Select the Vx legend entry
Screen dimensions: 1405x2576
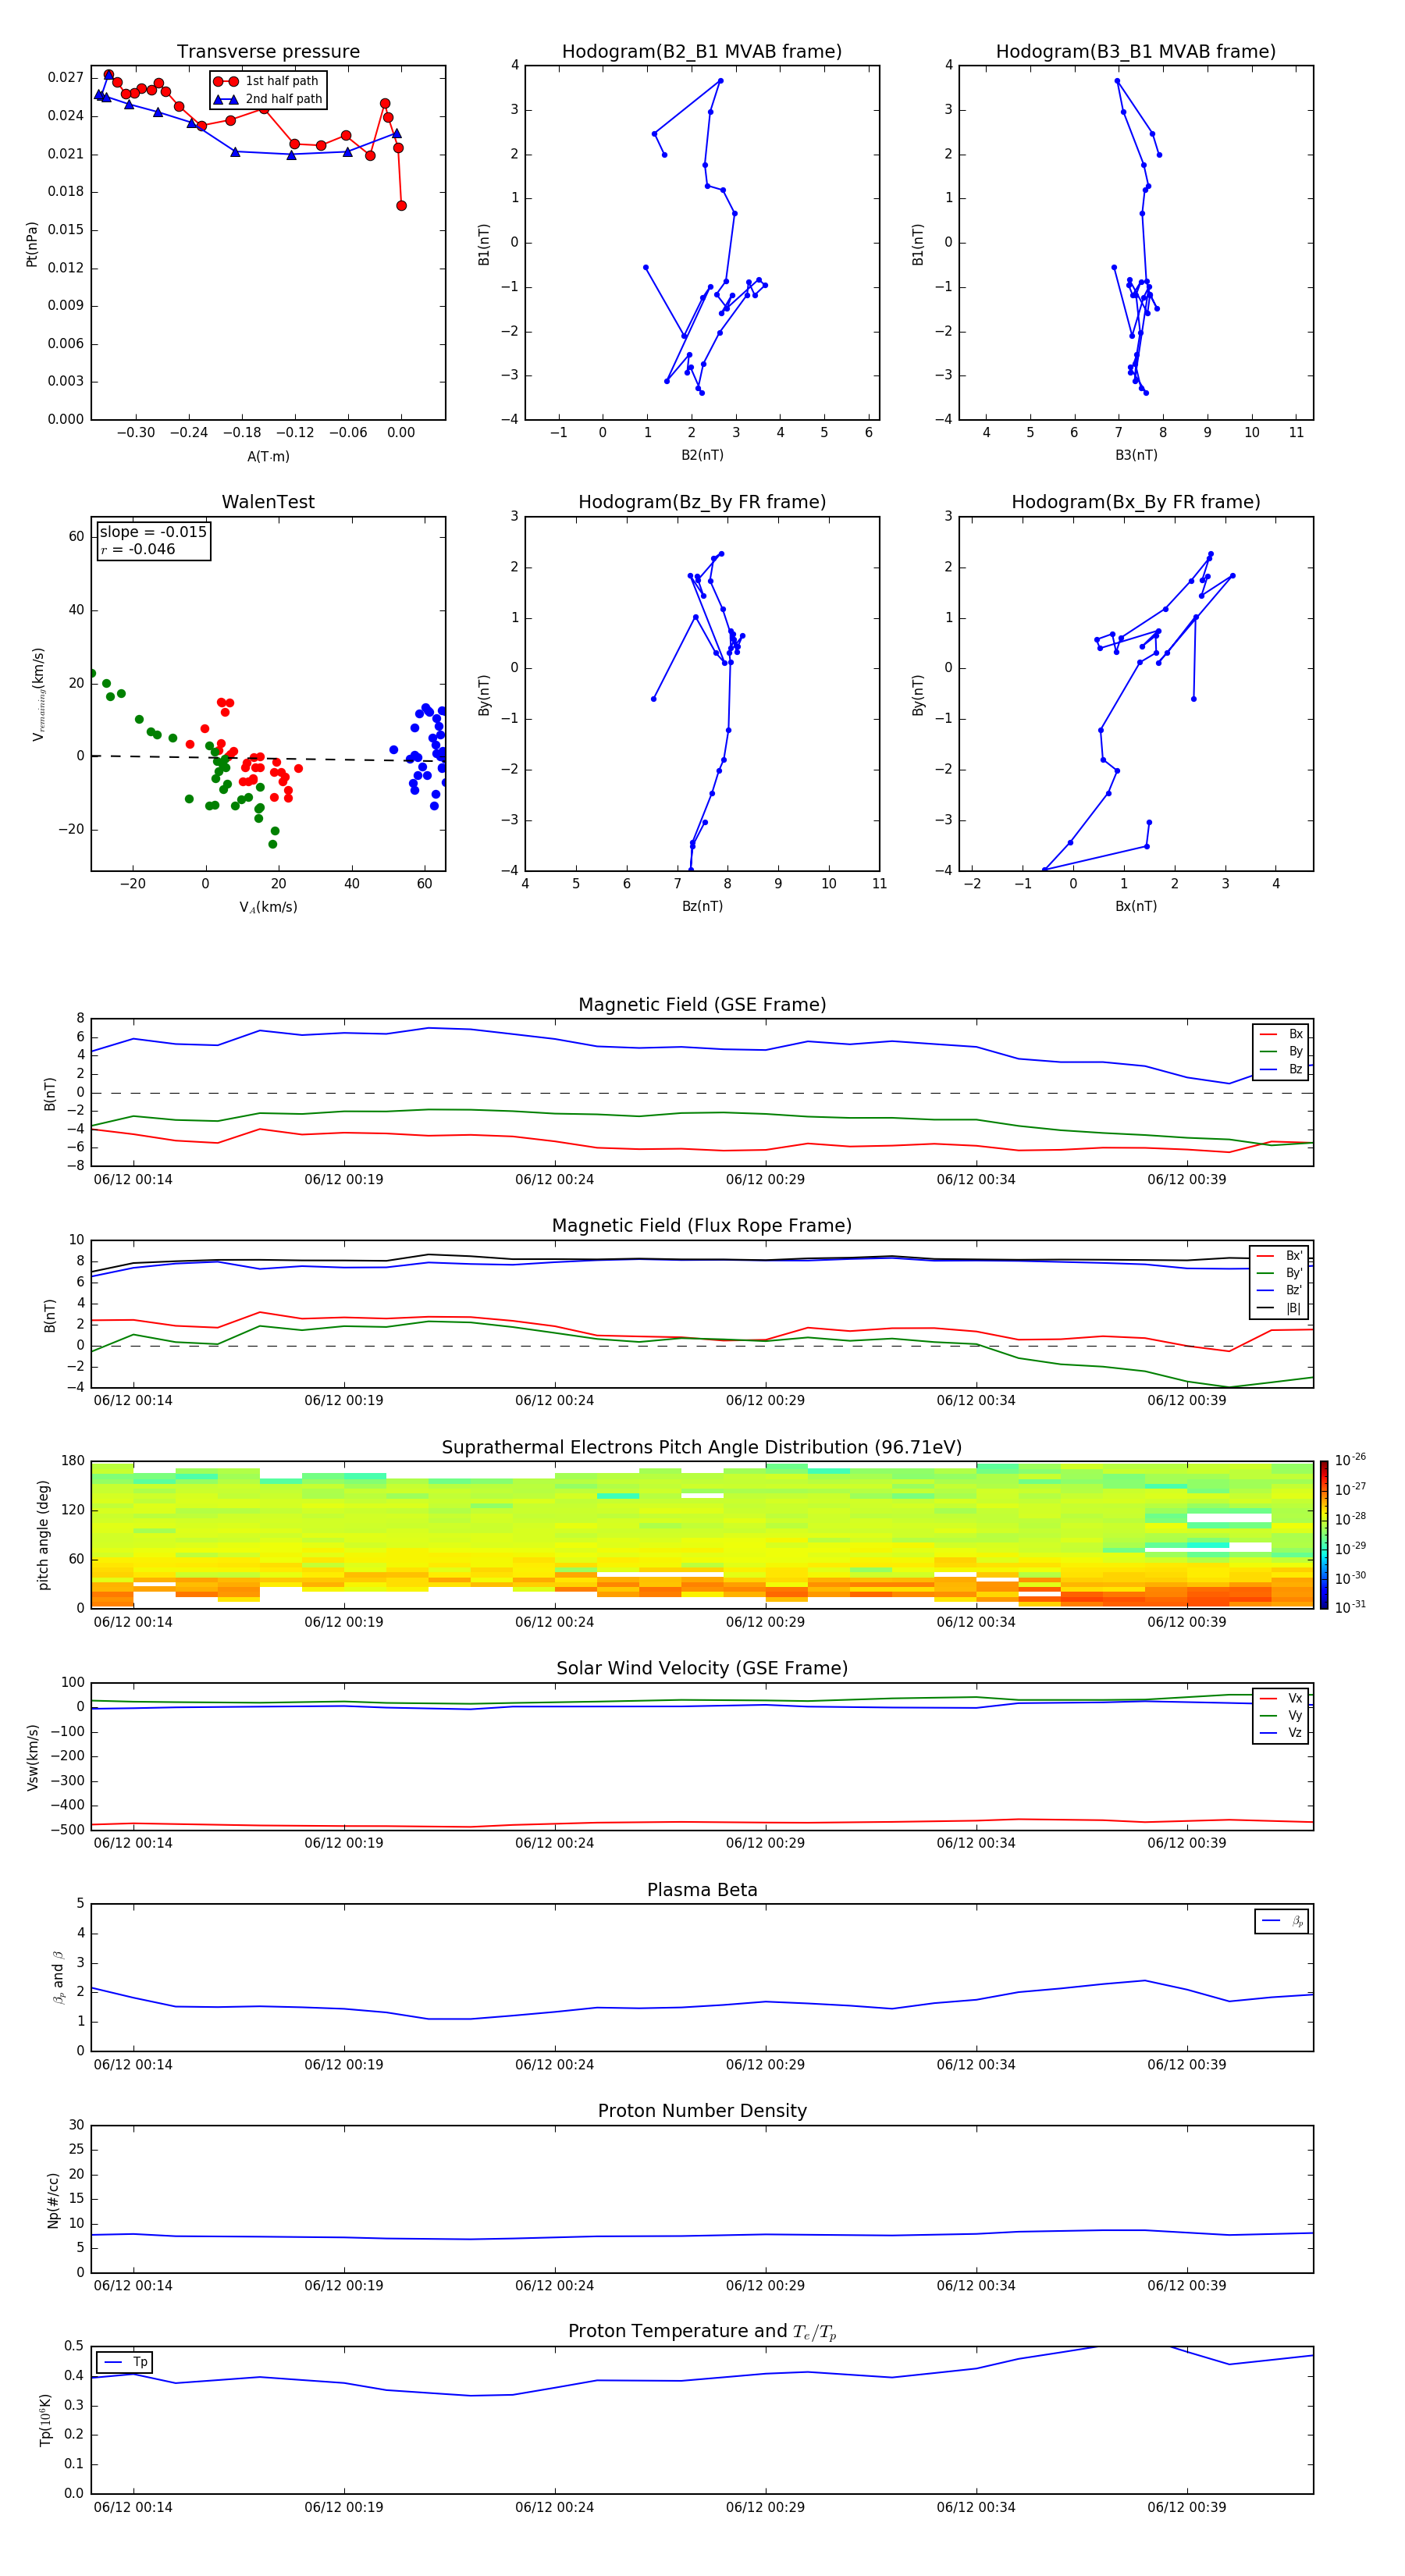click(1281, 1698)
